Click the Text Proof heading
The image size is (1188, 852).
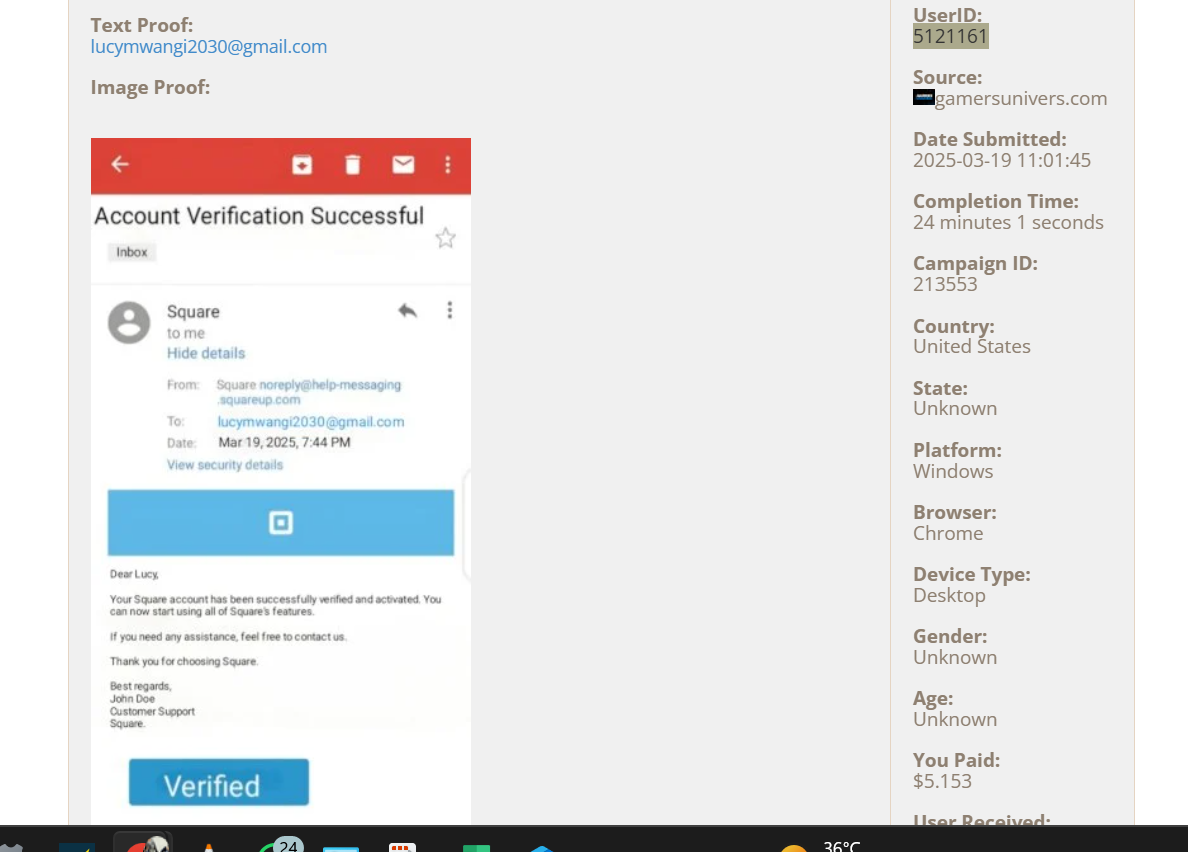[142, 26]
